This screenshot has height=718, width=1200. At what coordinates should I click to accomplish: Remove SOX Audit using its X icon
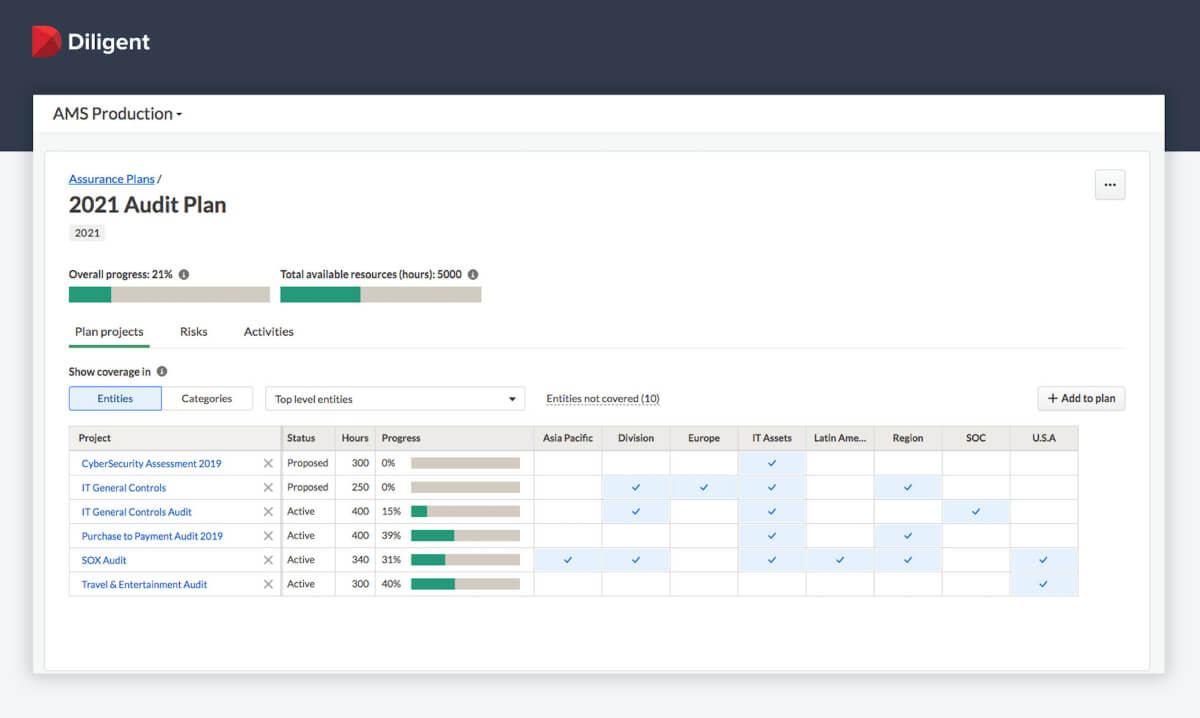click(x=268, y=559)
